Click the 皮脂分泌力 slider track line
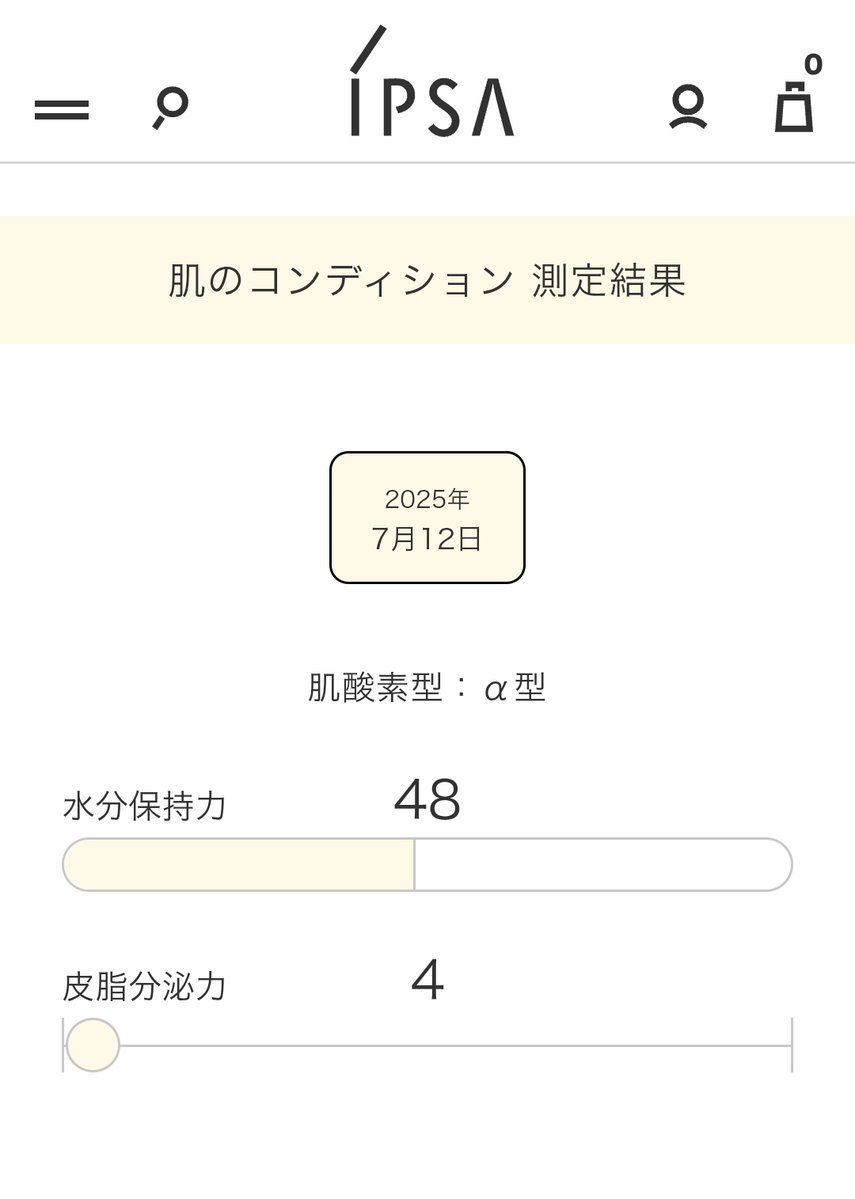The height and width of the screenshot is (1199, 855). coord(455,1045)
